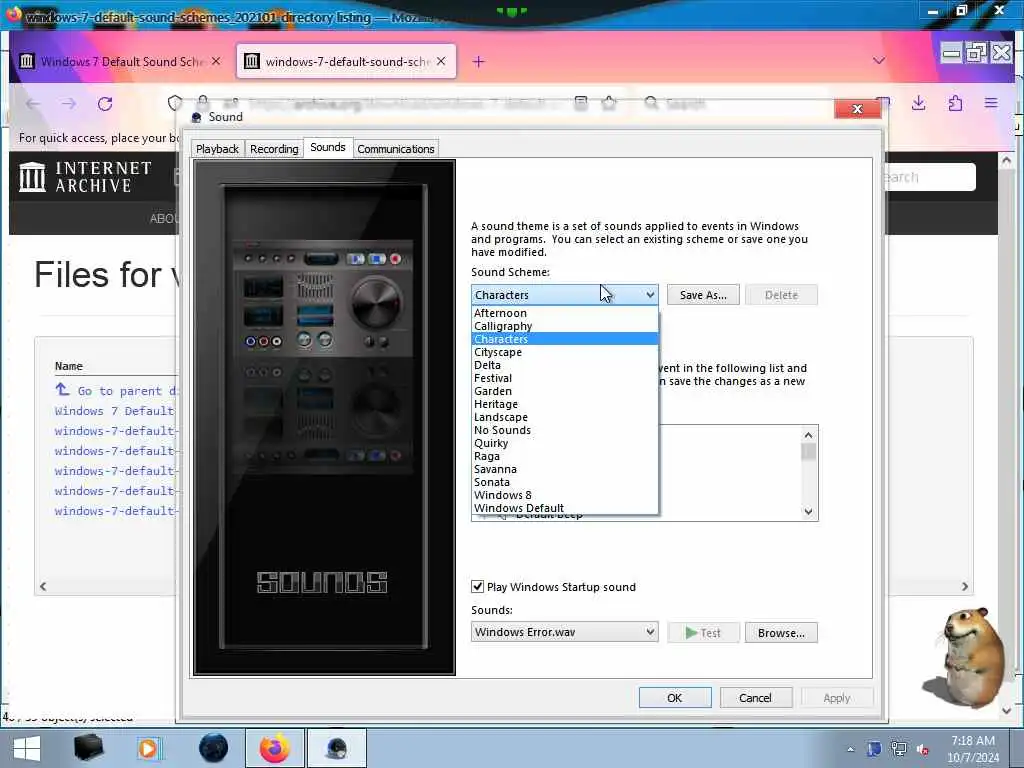Screen dimensions: 1024x768
Task: Close the Sound dialog with red X
Action: tap(857, 109)
